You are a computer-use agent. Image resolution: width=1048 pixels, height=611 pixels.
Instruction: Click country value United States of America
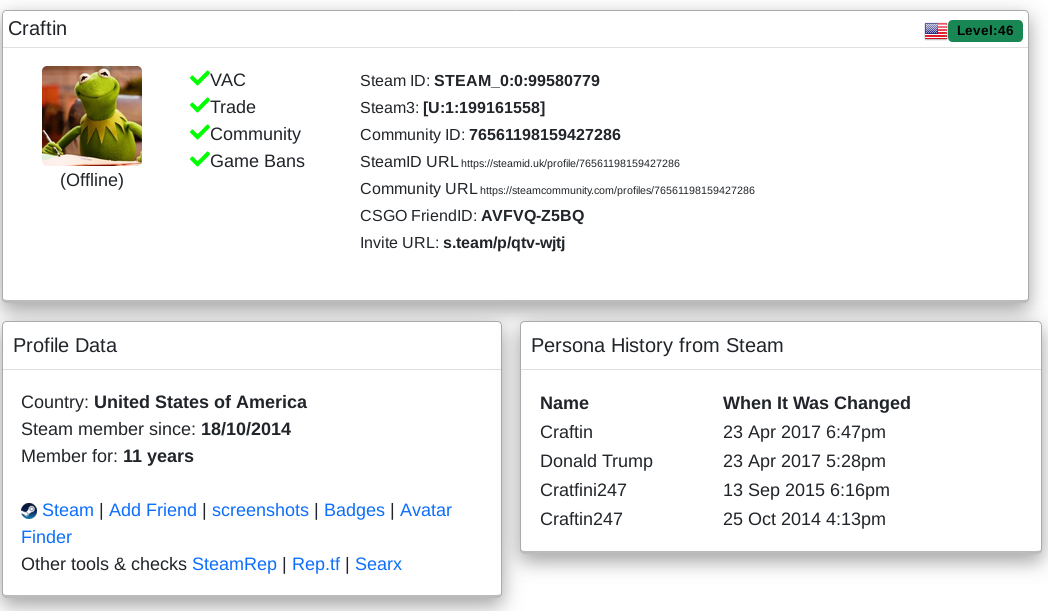point(201,402)
